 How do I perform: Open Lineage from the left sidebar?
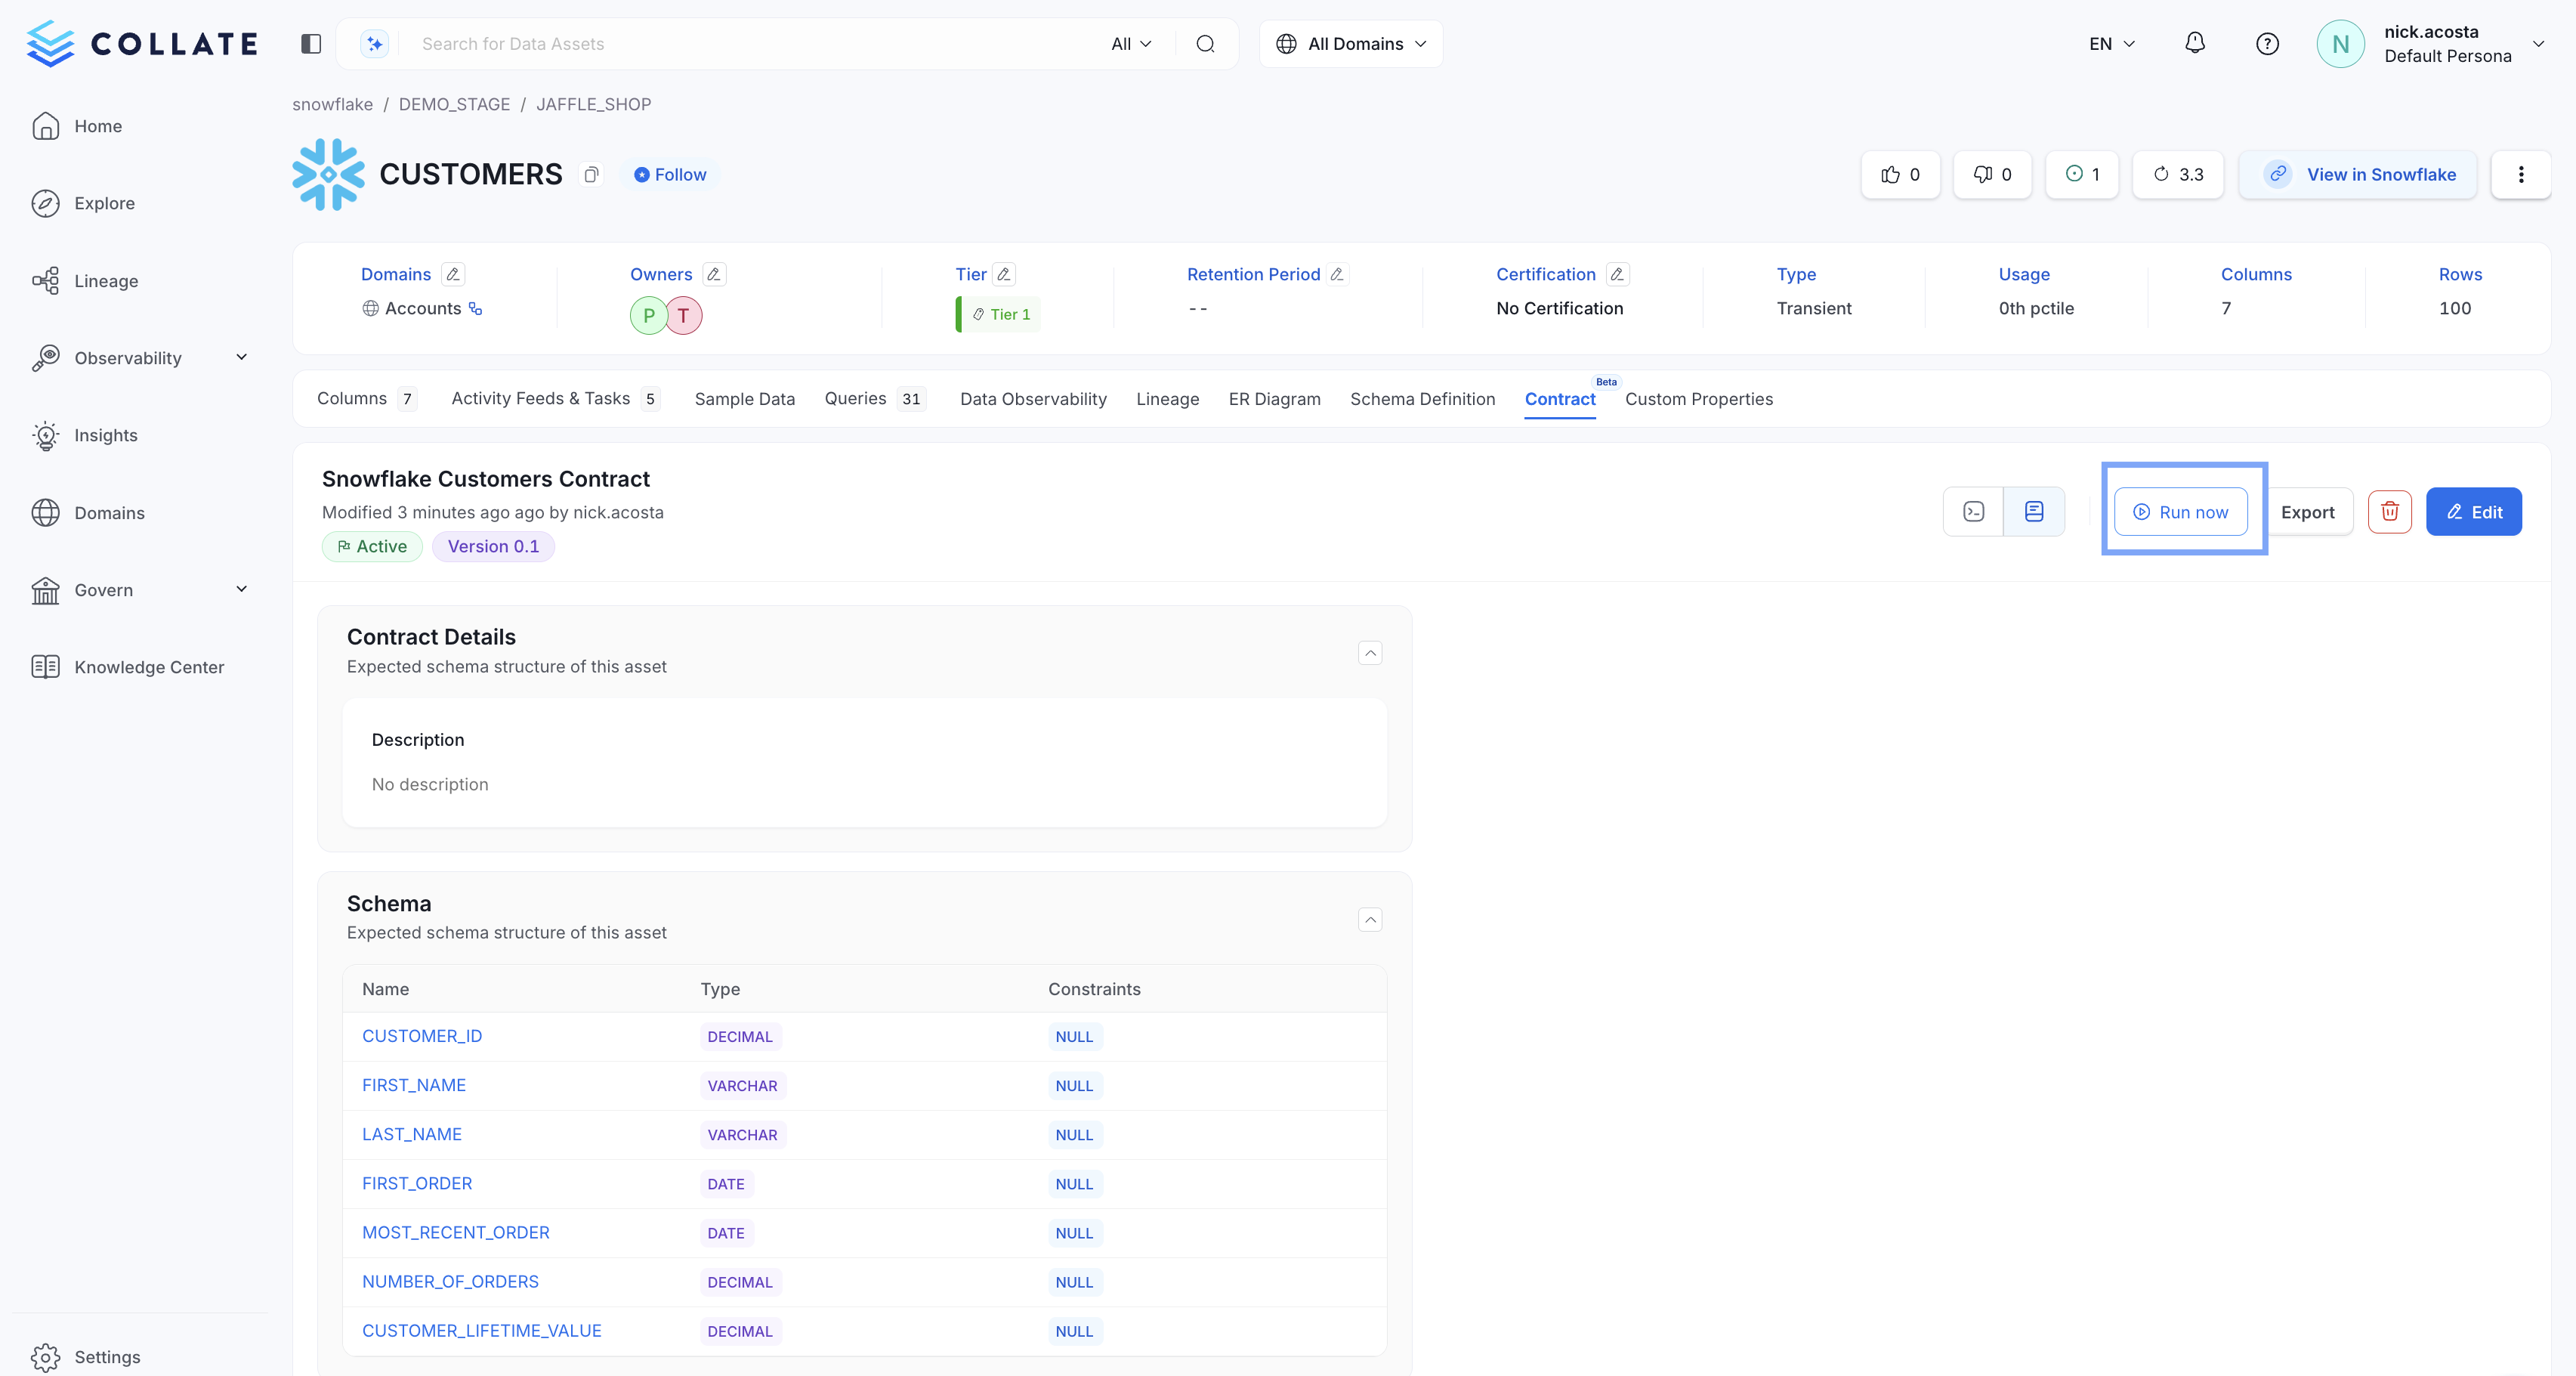107,281
